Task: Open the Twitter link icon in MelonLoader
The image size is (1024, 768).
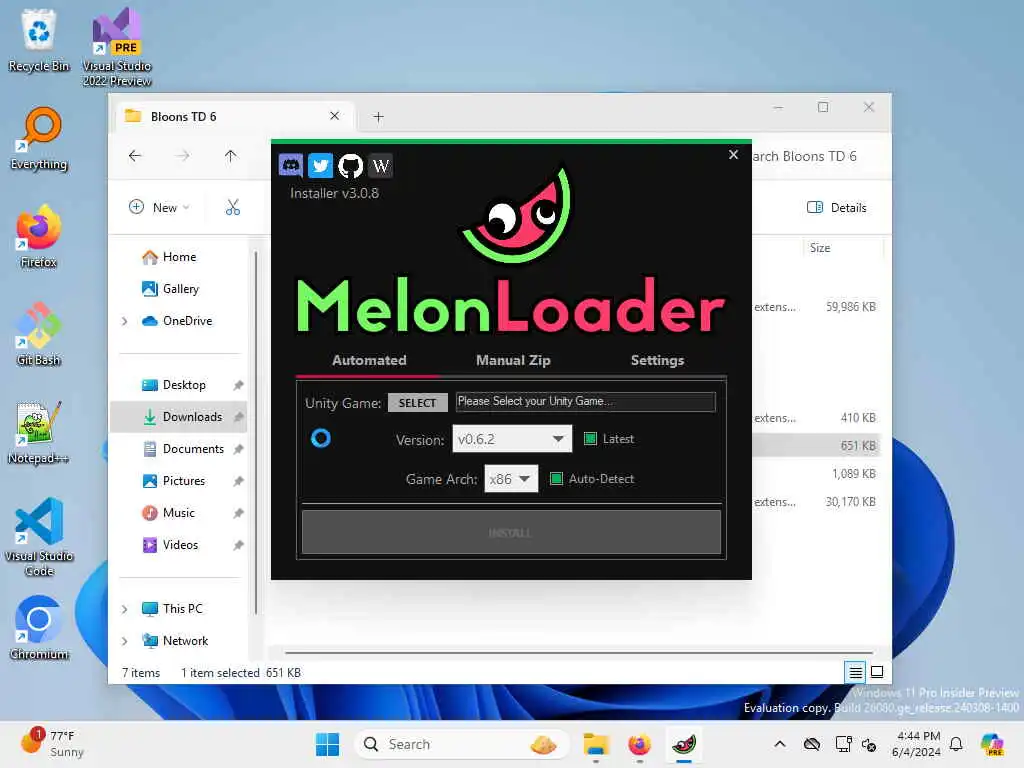Action: point(320,166)
